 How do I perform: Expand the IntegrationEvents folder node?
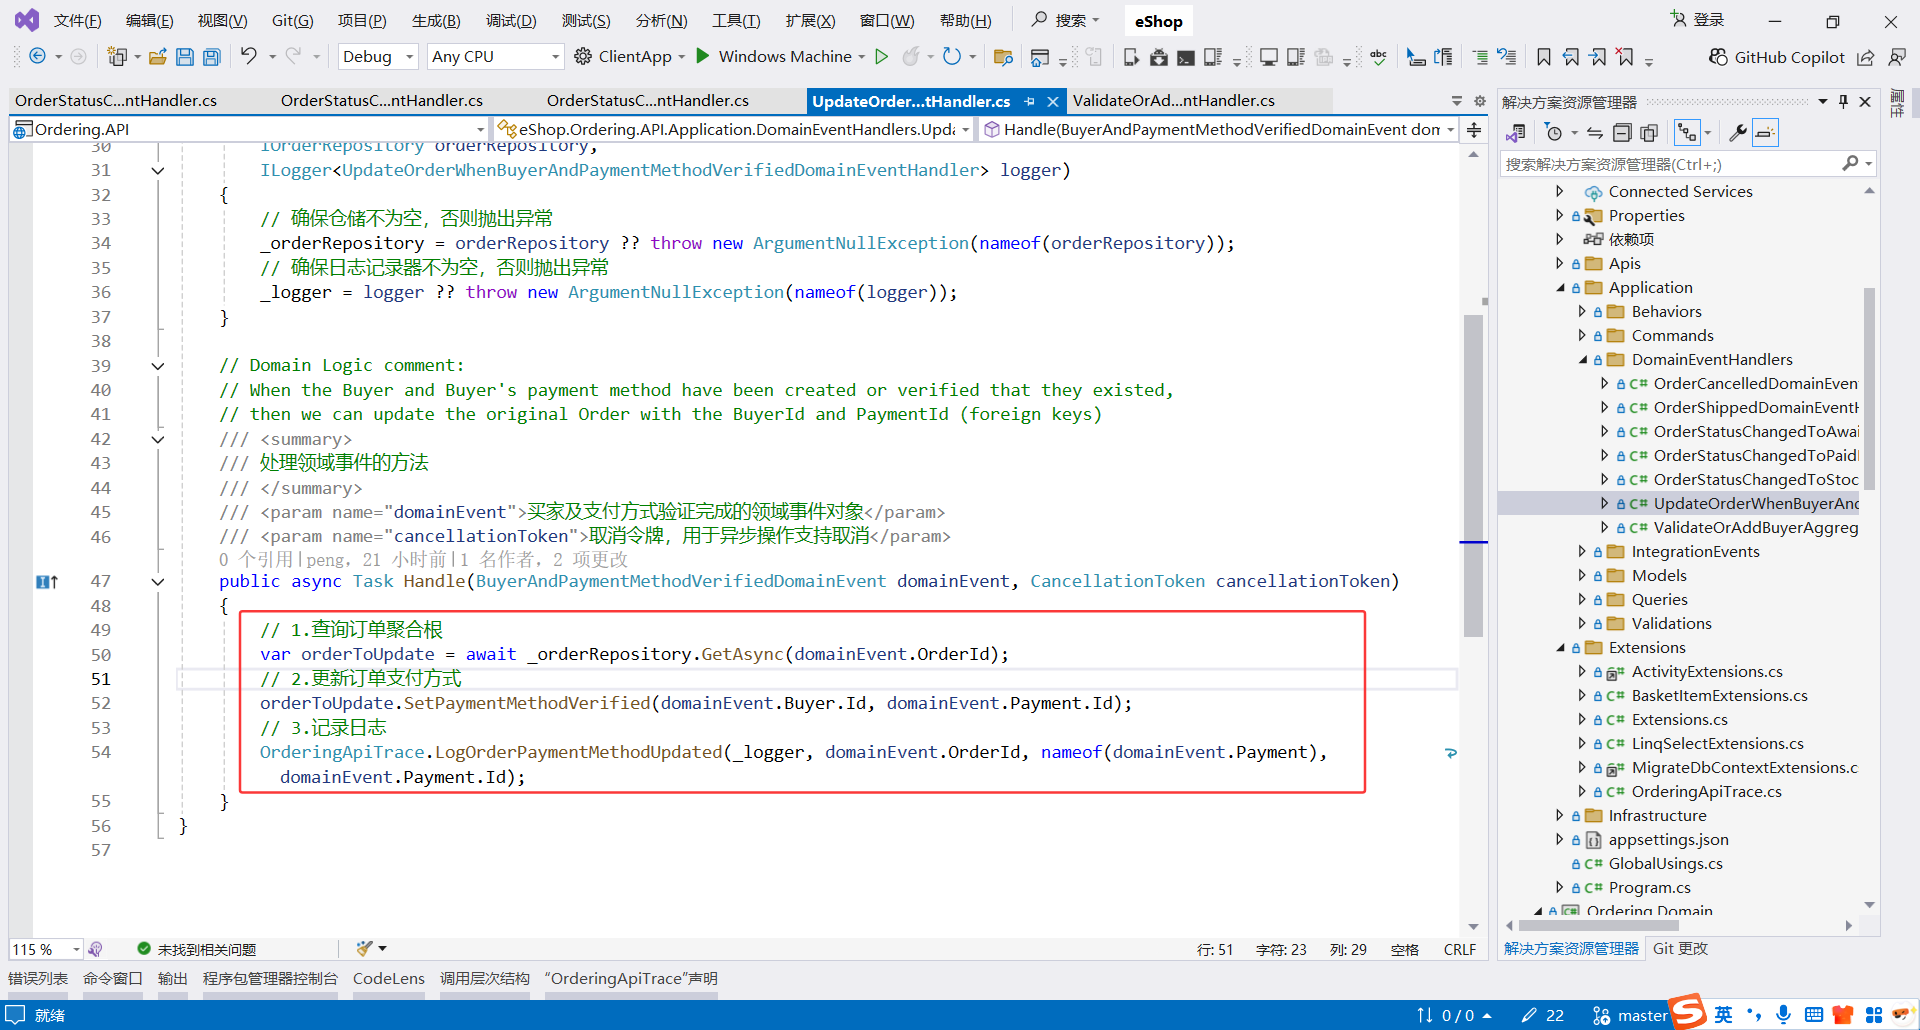click(1582, 552)
